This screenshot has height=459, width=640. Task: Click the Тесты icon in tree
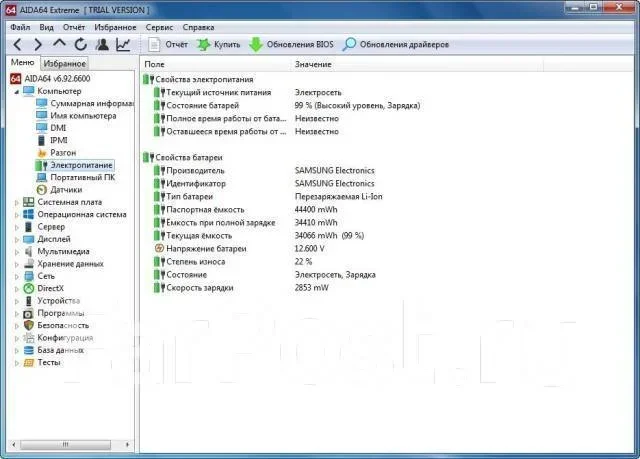tap(29, 362)
